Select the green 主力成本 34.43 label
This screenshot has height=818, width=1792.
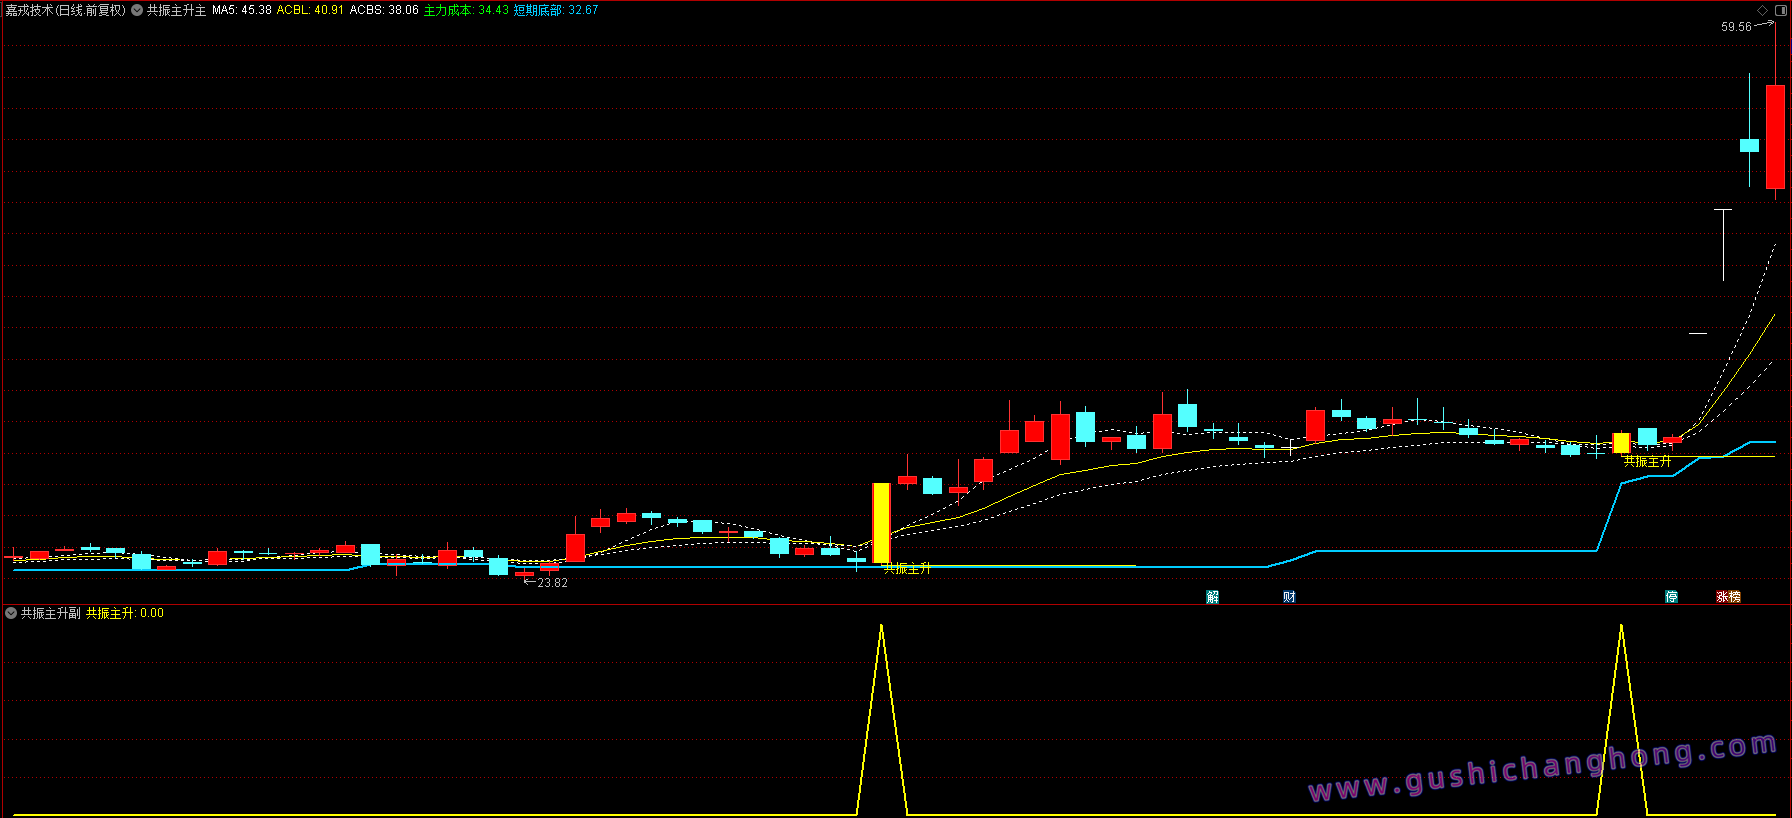(x=466, y=10)
